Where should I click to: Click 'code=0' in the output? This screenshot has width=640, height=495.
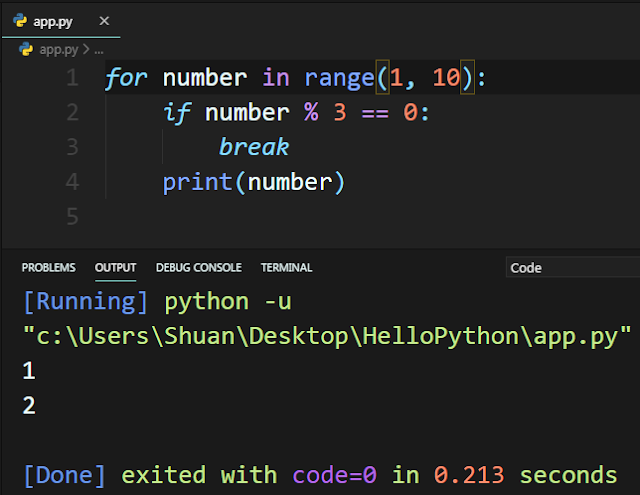pos(335,475)
